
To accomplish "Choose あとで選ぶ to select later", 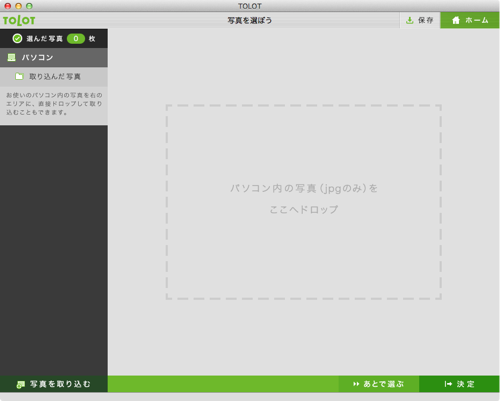I will point(379,384).
